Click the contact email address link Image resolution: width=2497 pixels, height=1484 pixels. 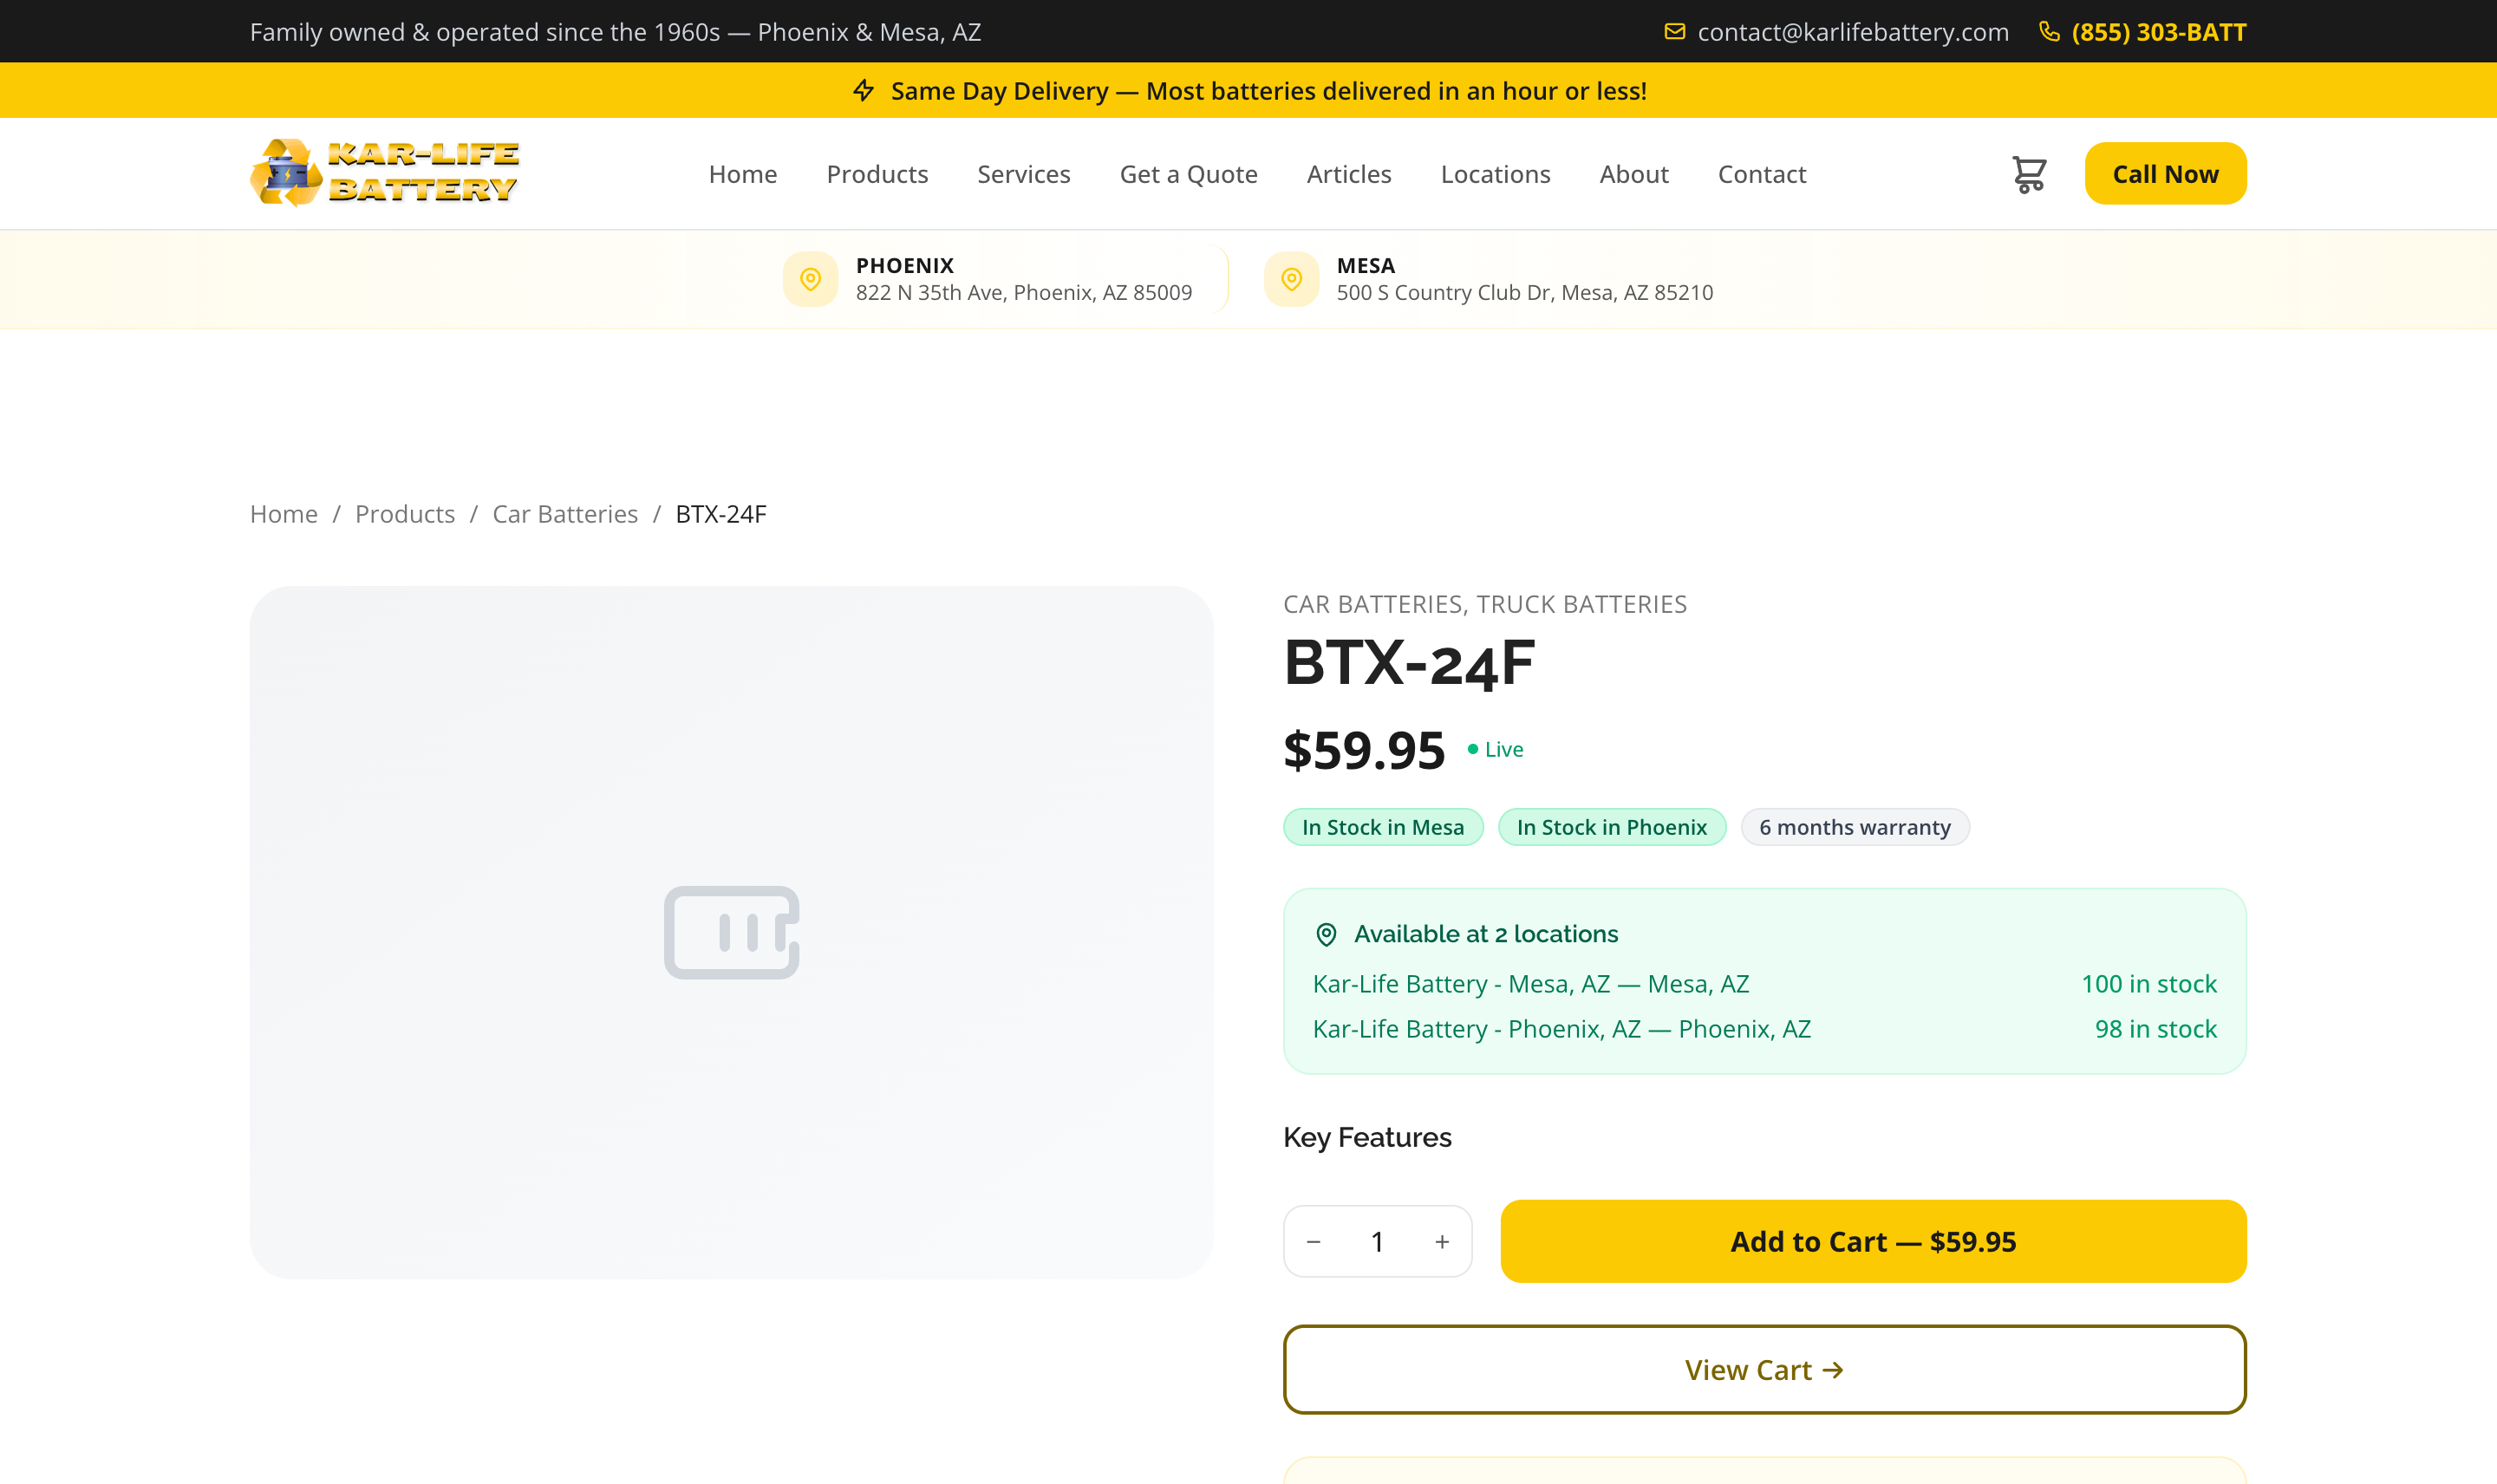coord(1852,32)
